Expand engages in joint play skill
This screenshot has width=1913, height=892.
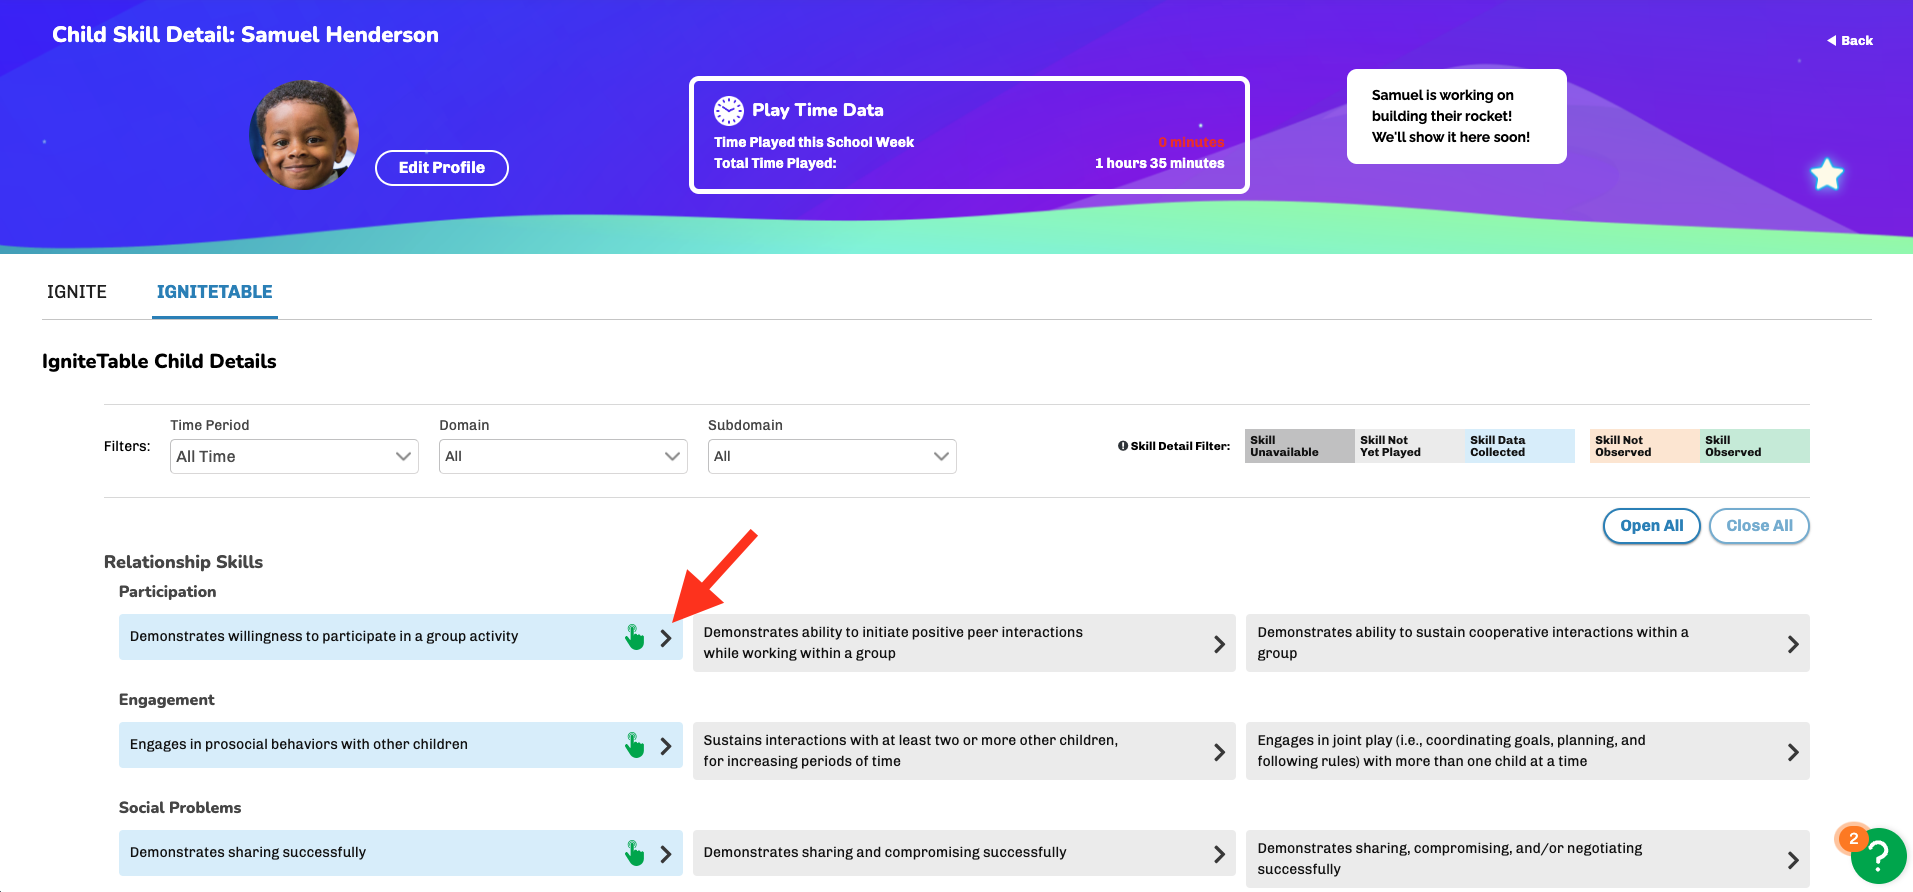tap(1793, 752)
